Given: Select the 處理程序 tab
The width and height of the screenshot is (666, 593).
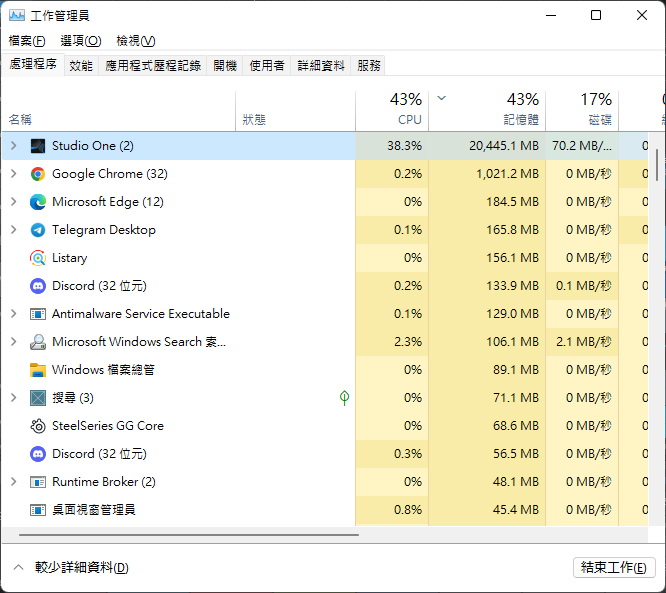Looking at the screenshot, I should click(33, 64).
